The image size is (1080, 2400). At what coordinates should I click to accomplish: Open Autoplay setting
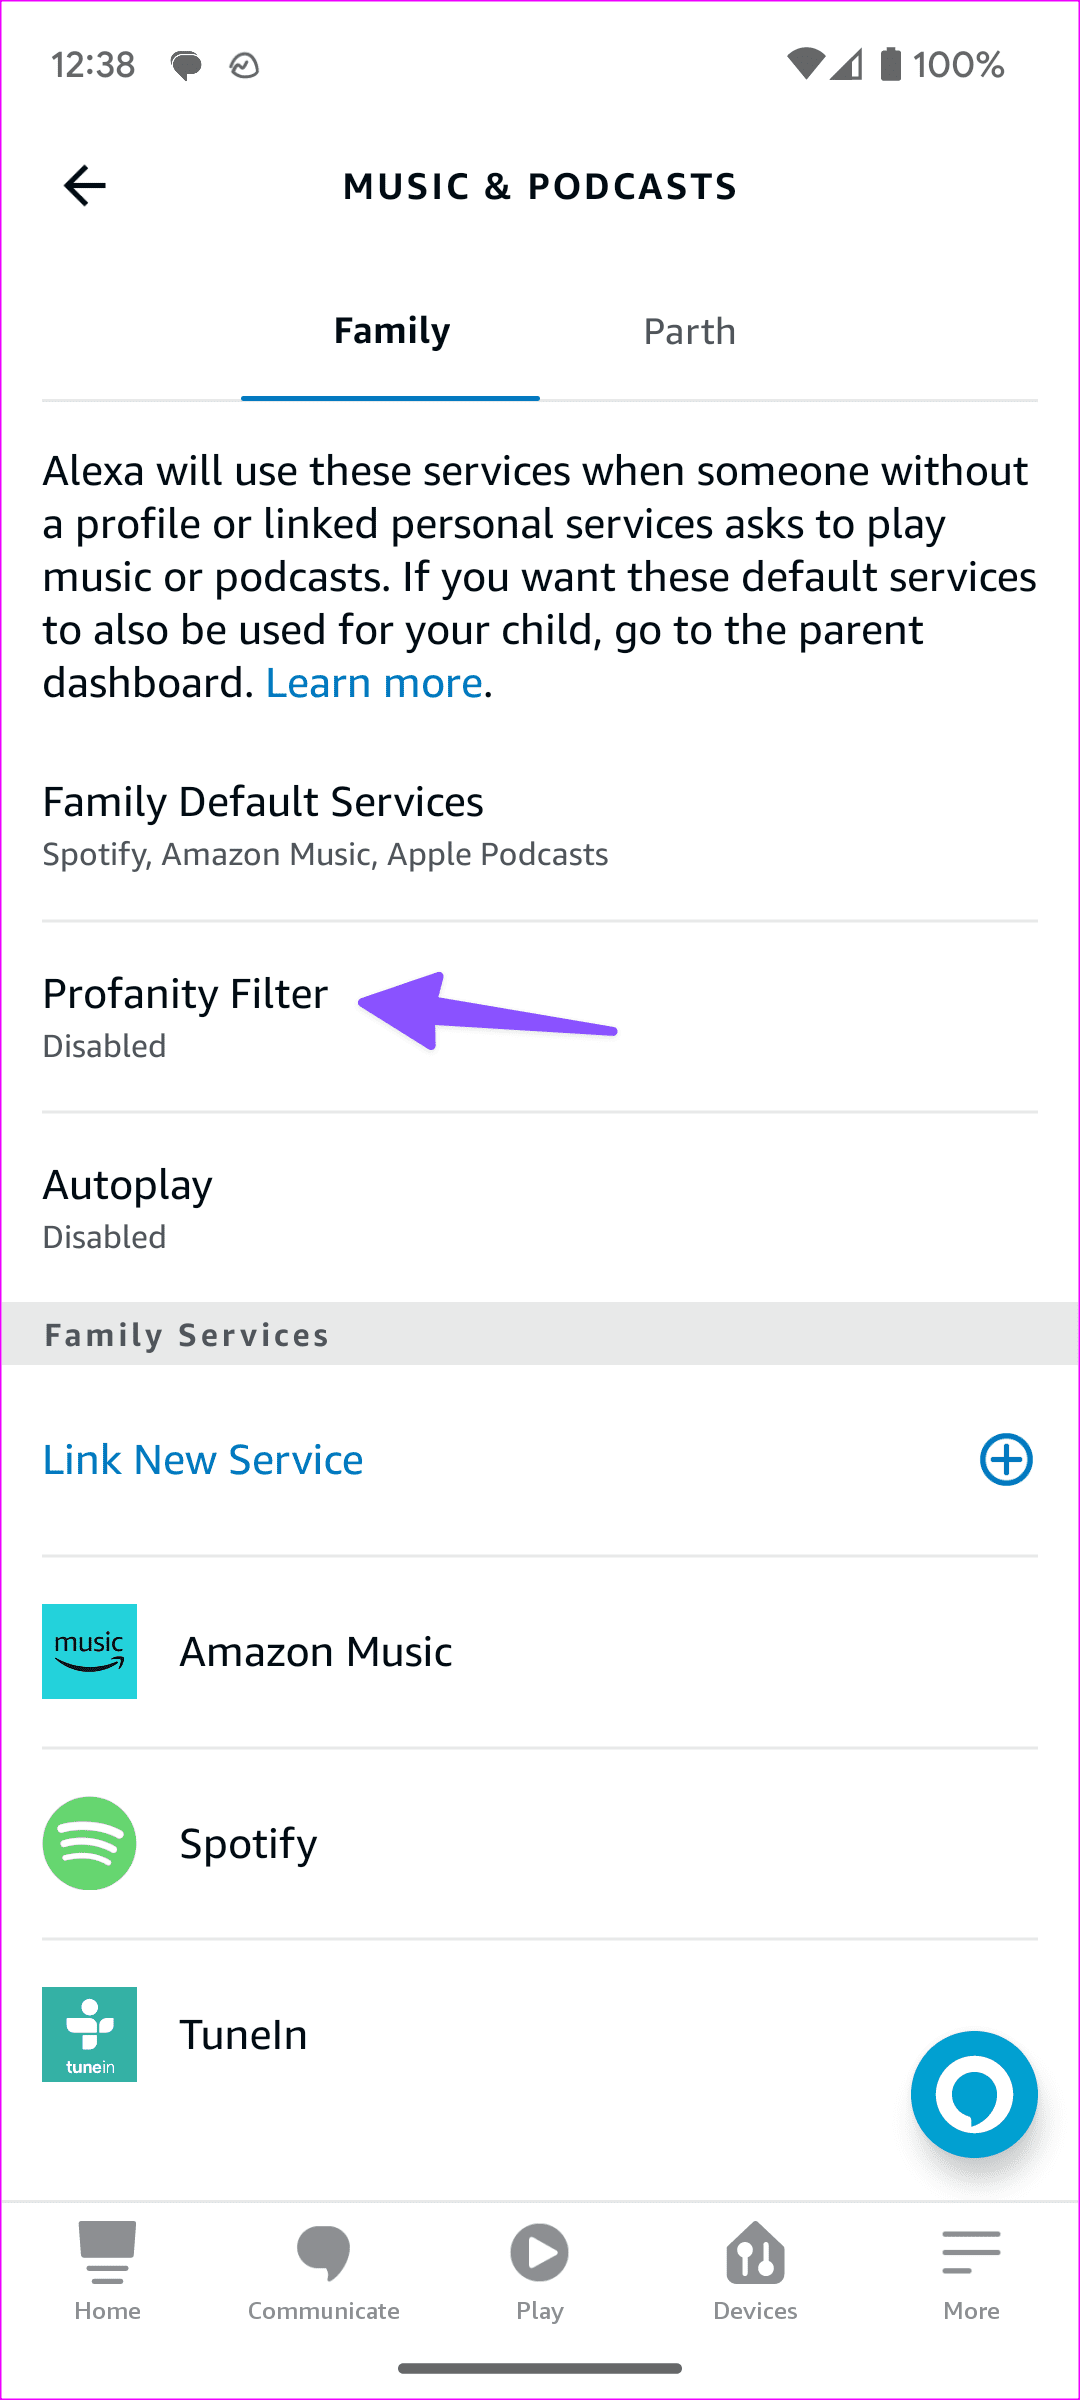[x=128, y=1207]
